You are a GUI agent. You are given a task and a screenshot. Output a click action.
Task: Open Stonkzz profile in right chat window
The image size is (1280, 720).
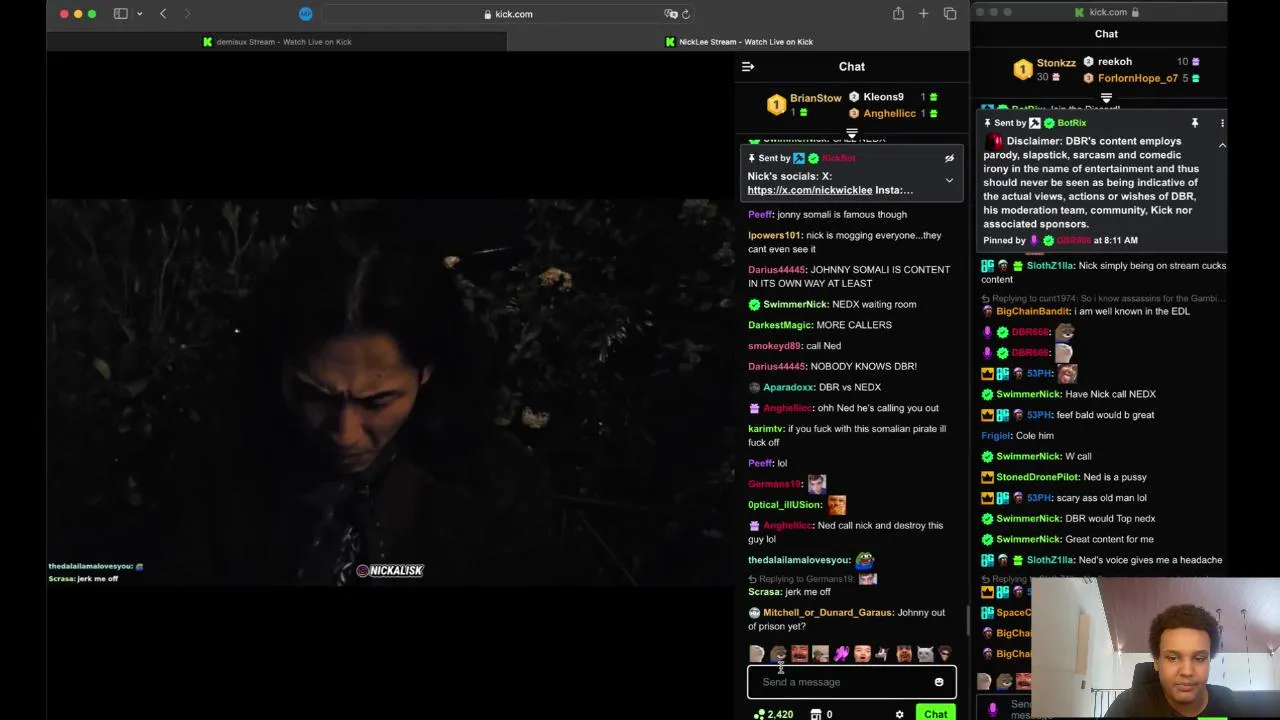tap(1056, 63)
